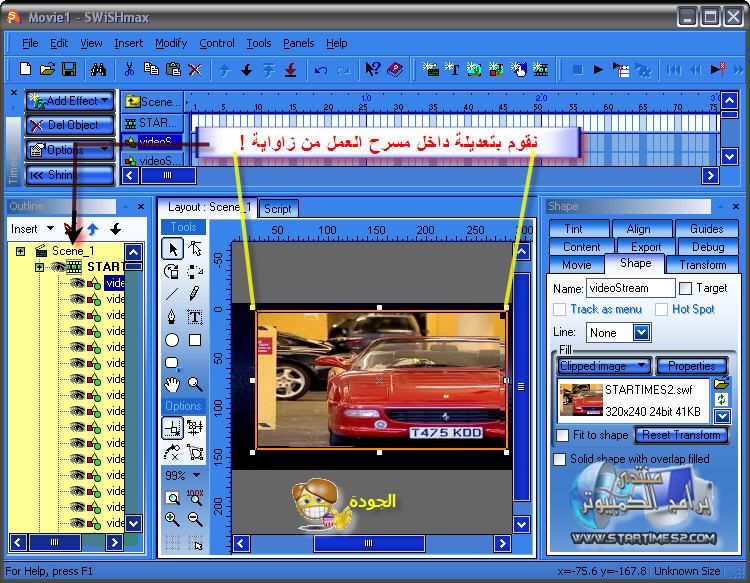
Task: Click the Zoom Out magnifier icon
Action: click(195, 519)
